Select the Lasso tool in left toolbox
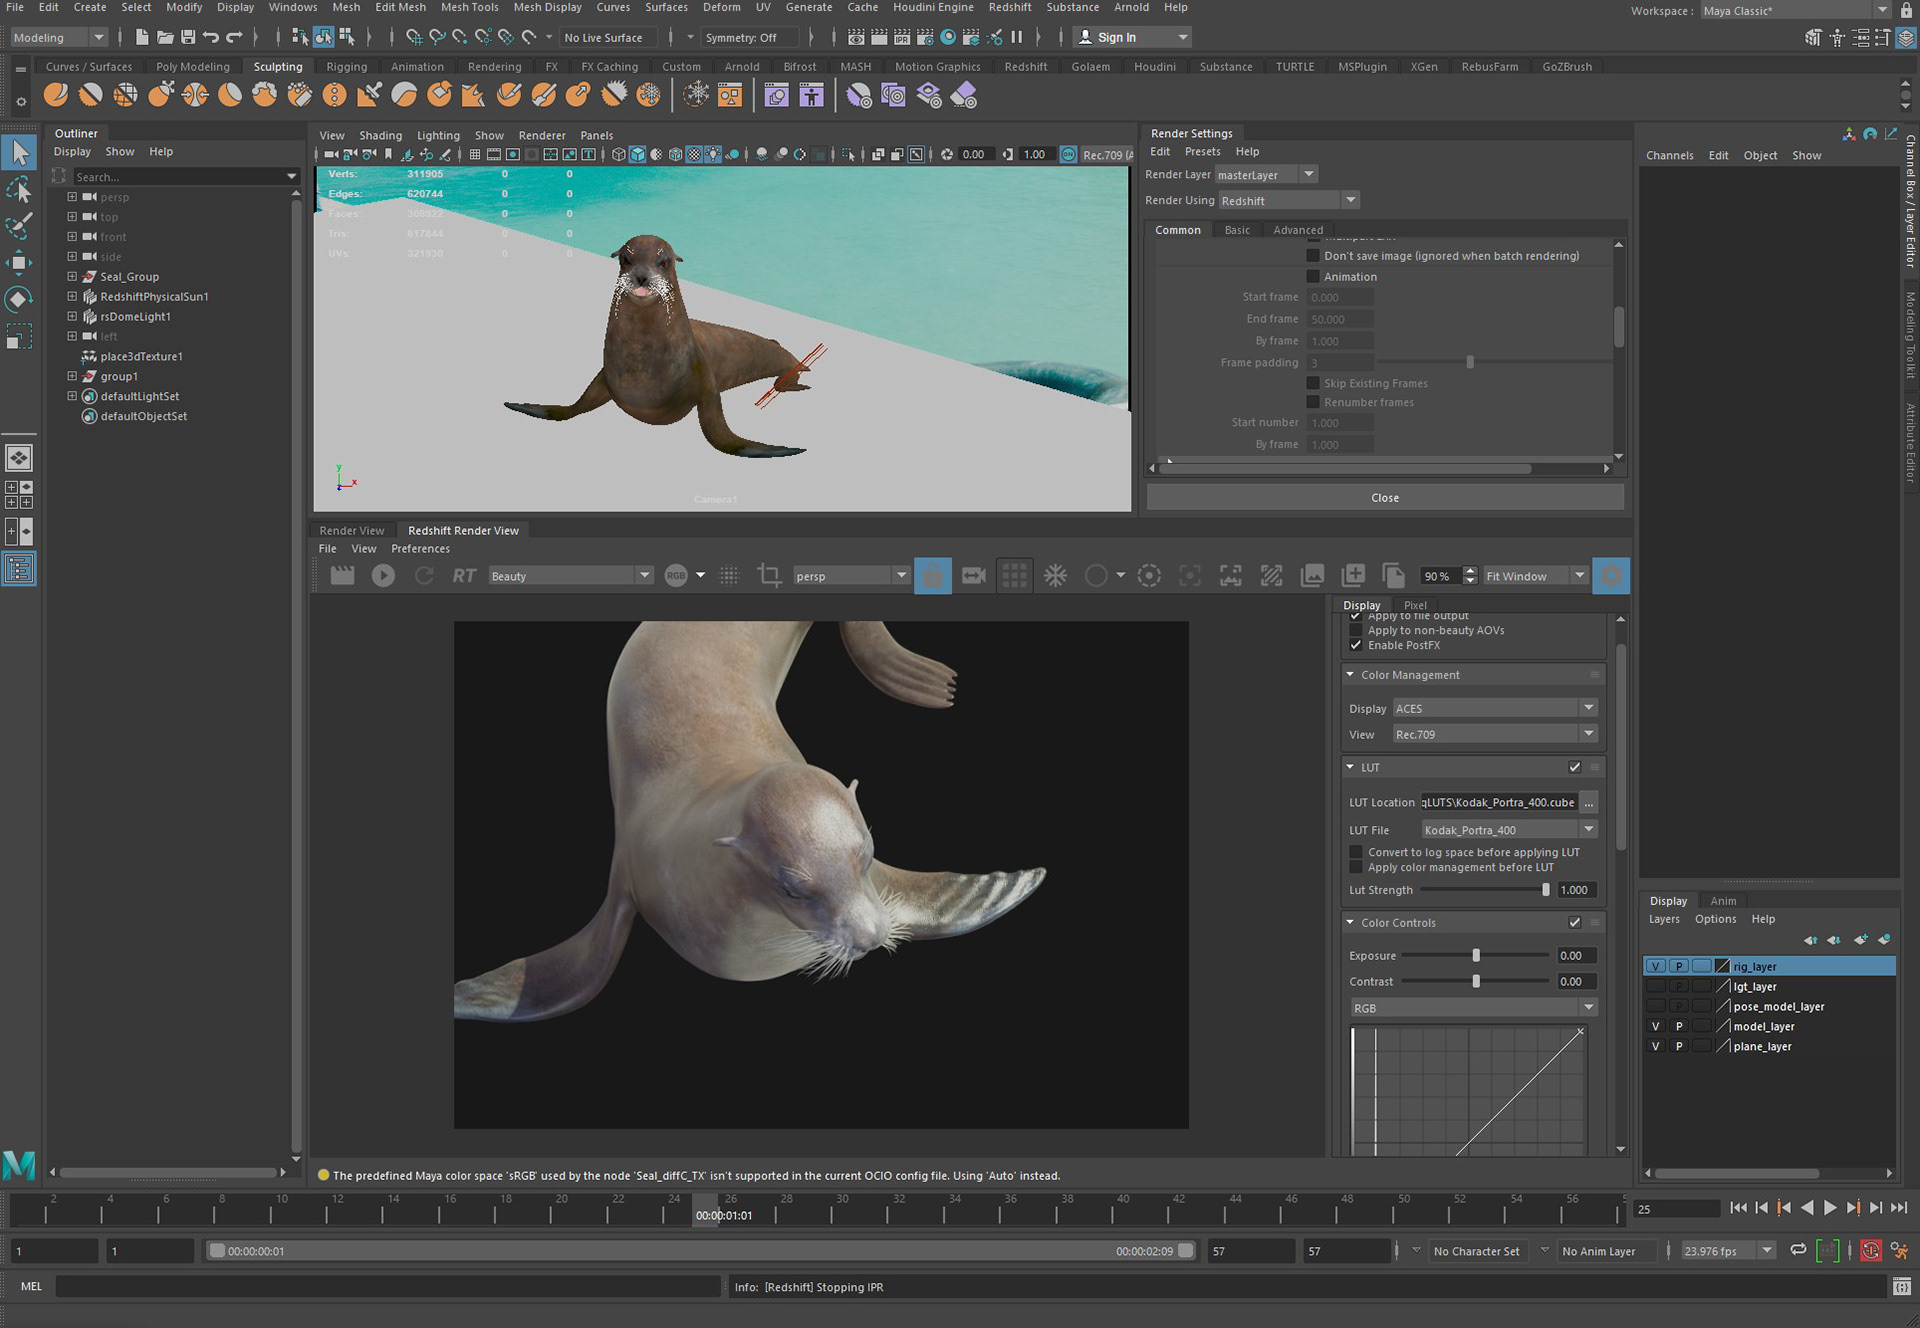The width and height of the screenshot is (1920, 1328). [x=19, y=190]
